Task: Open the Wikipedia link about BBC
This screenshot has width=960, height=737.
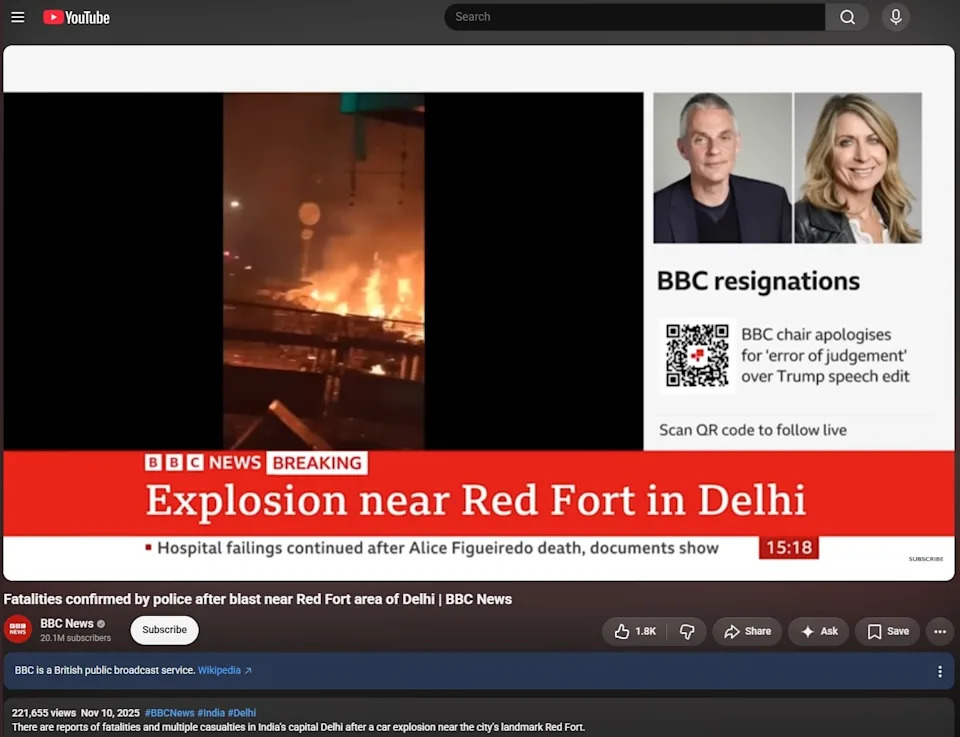Action: point(225,670)
